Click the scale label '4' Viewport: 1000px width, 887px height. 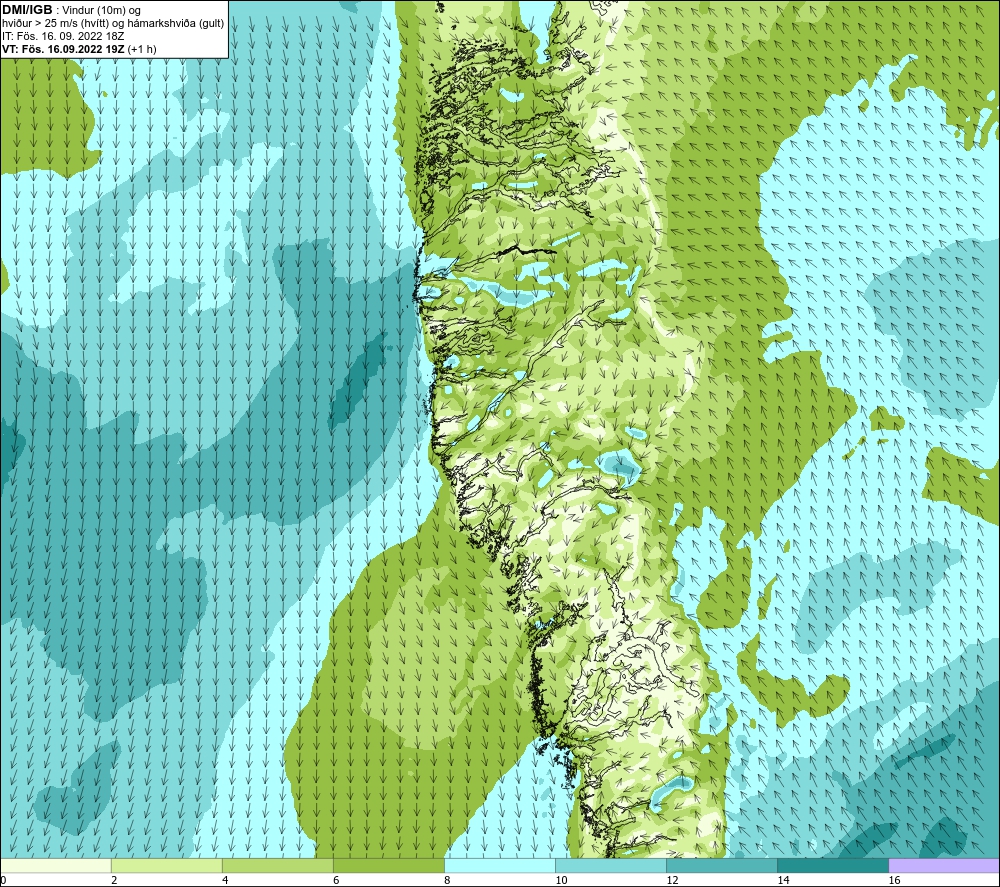(225, 880)
